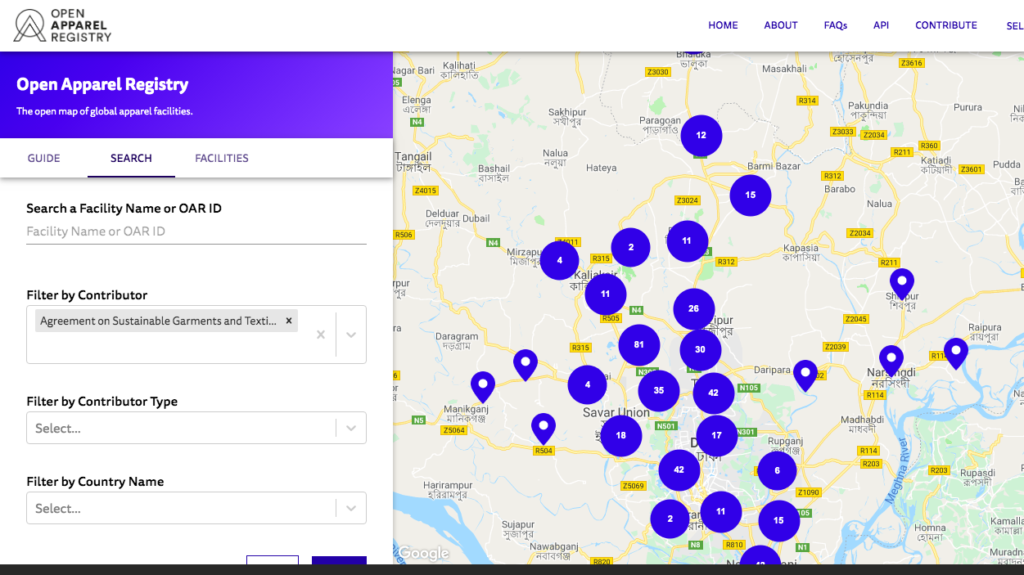Click the cluster marker showing 17

(x=716, y=435)
